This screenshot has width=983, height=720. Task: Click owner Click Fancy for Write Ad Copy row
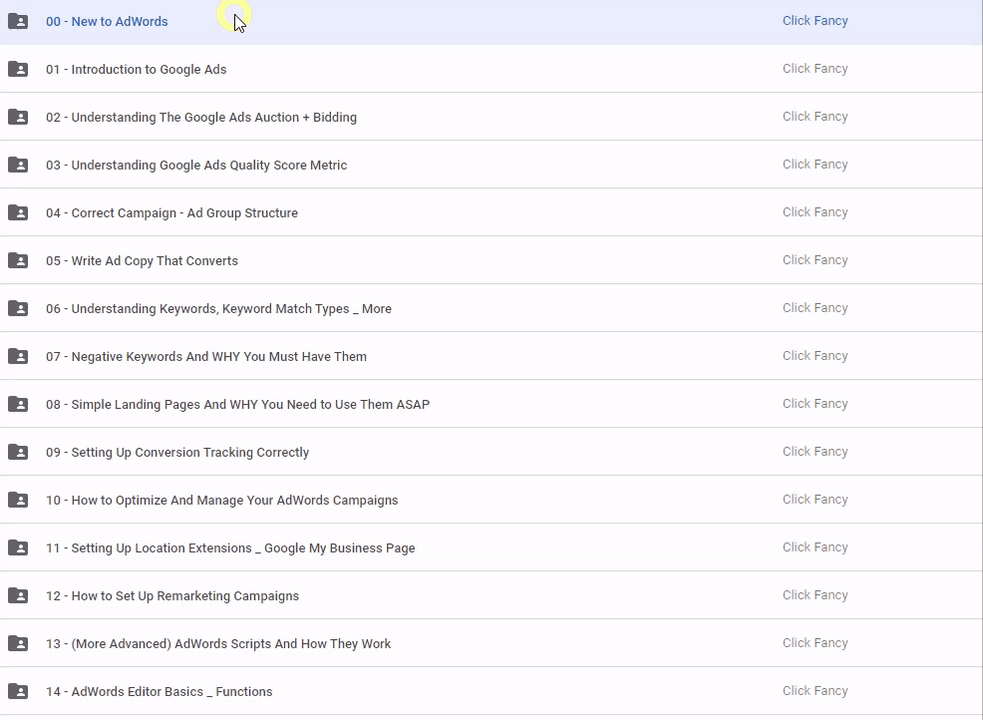(815, 260)
